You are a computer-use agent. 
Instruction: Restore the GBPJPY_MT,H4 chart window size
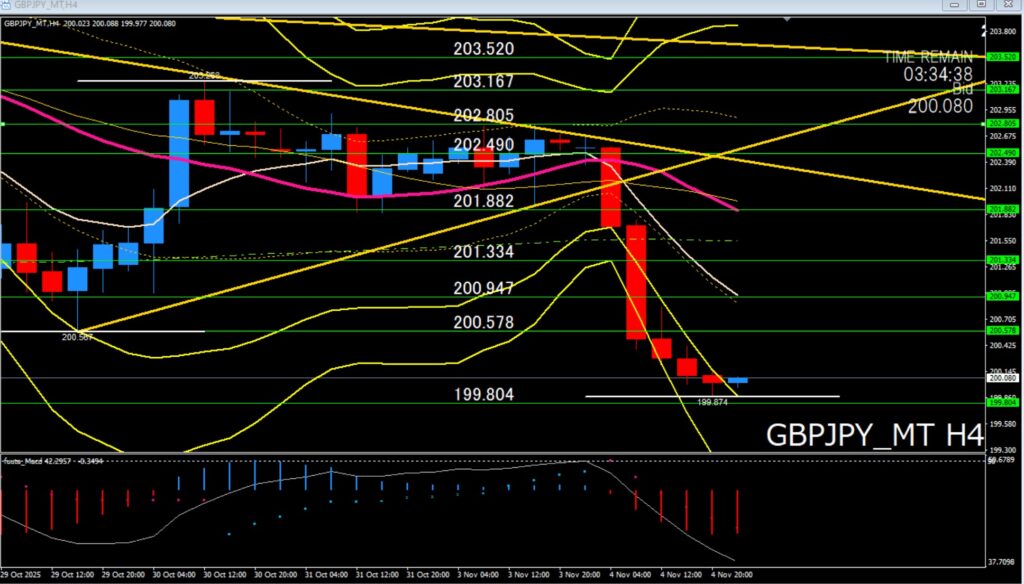click(980, 5)
